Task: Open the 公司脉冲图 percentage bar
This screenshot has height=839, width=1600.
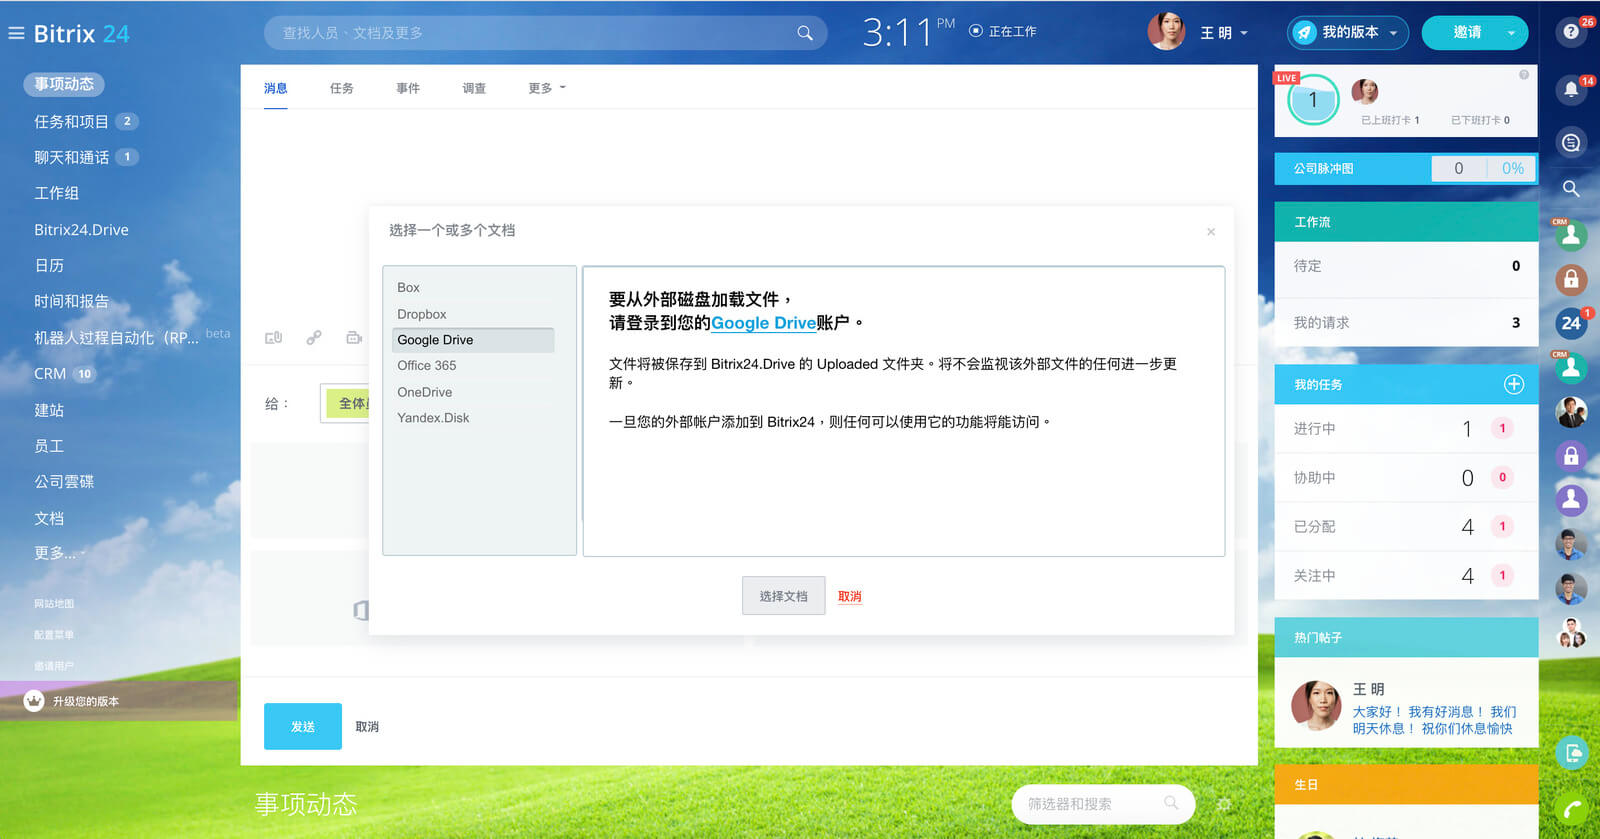Action: (1406, 169)
